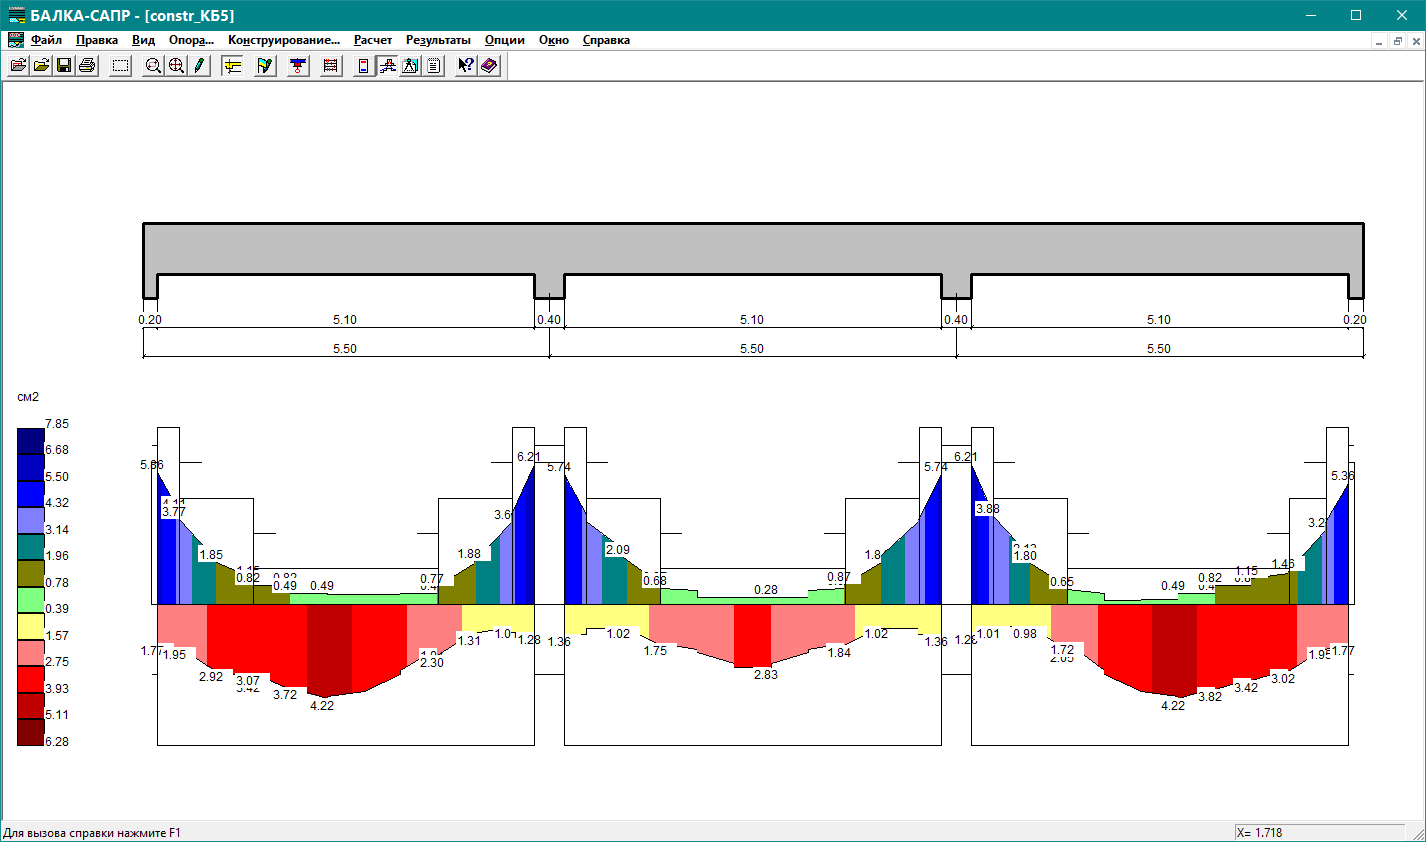The width and height of the screenshot is (1426, 842).
Task: Toggle the diagram curve view button
Action: pos(387,66)
